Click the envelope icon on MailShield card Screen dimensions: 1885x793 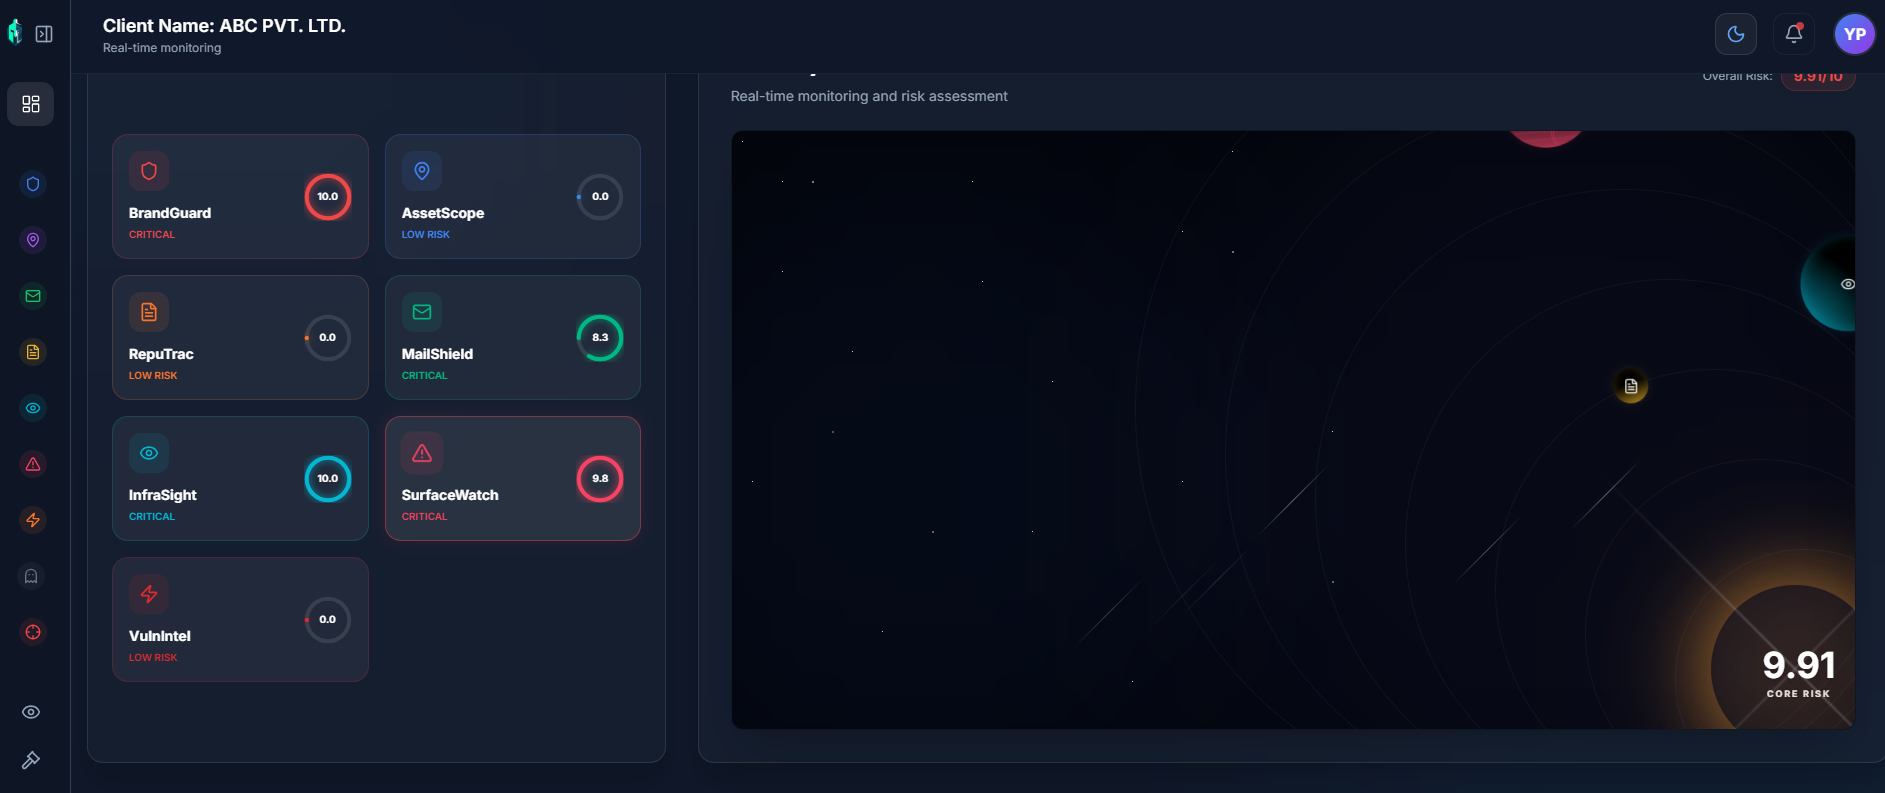[422, 312]
